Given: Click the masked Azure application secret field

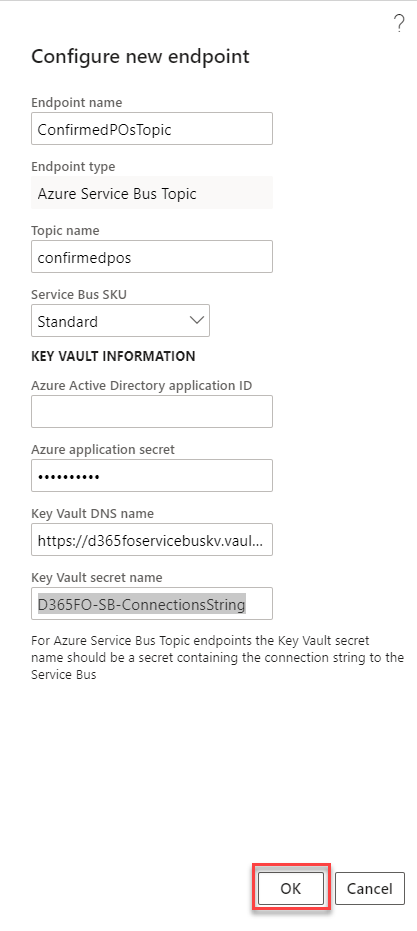Looking at the screenshot, I should point(152,476).
